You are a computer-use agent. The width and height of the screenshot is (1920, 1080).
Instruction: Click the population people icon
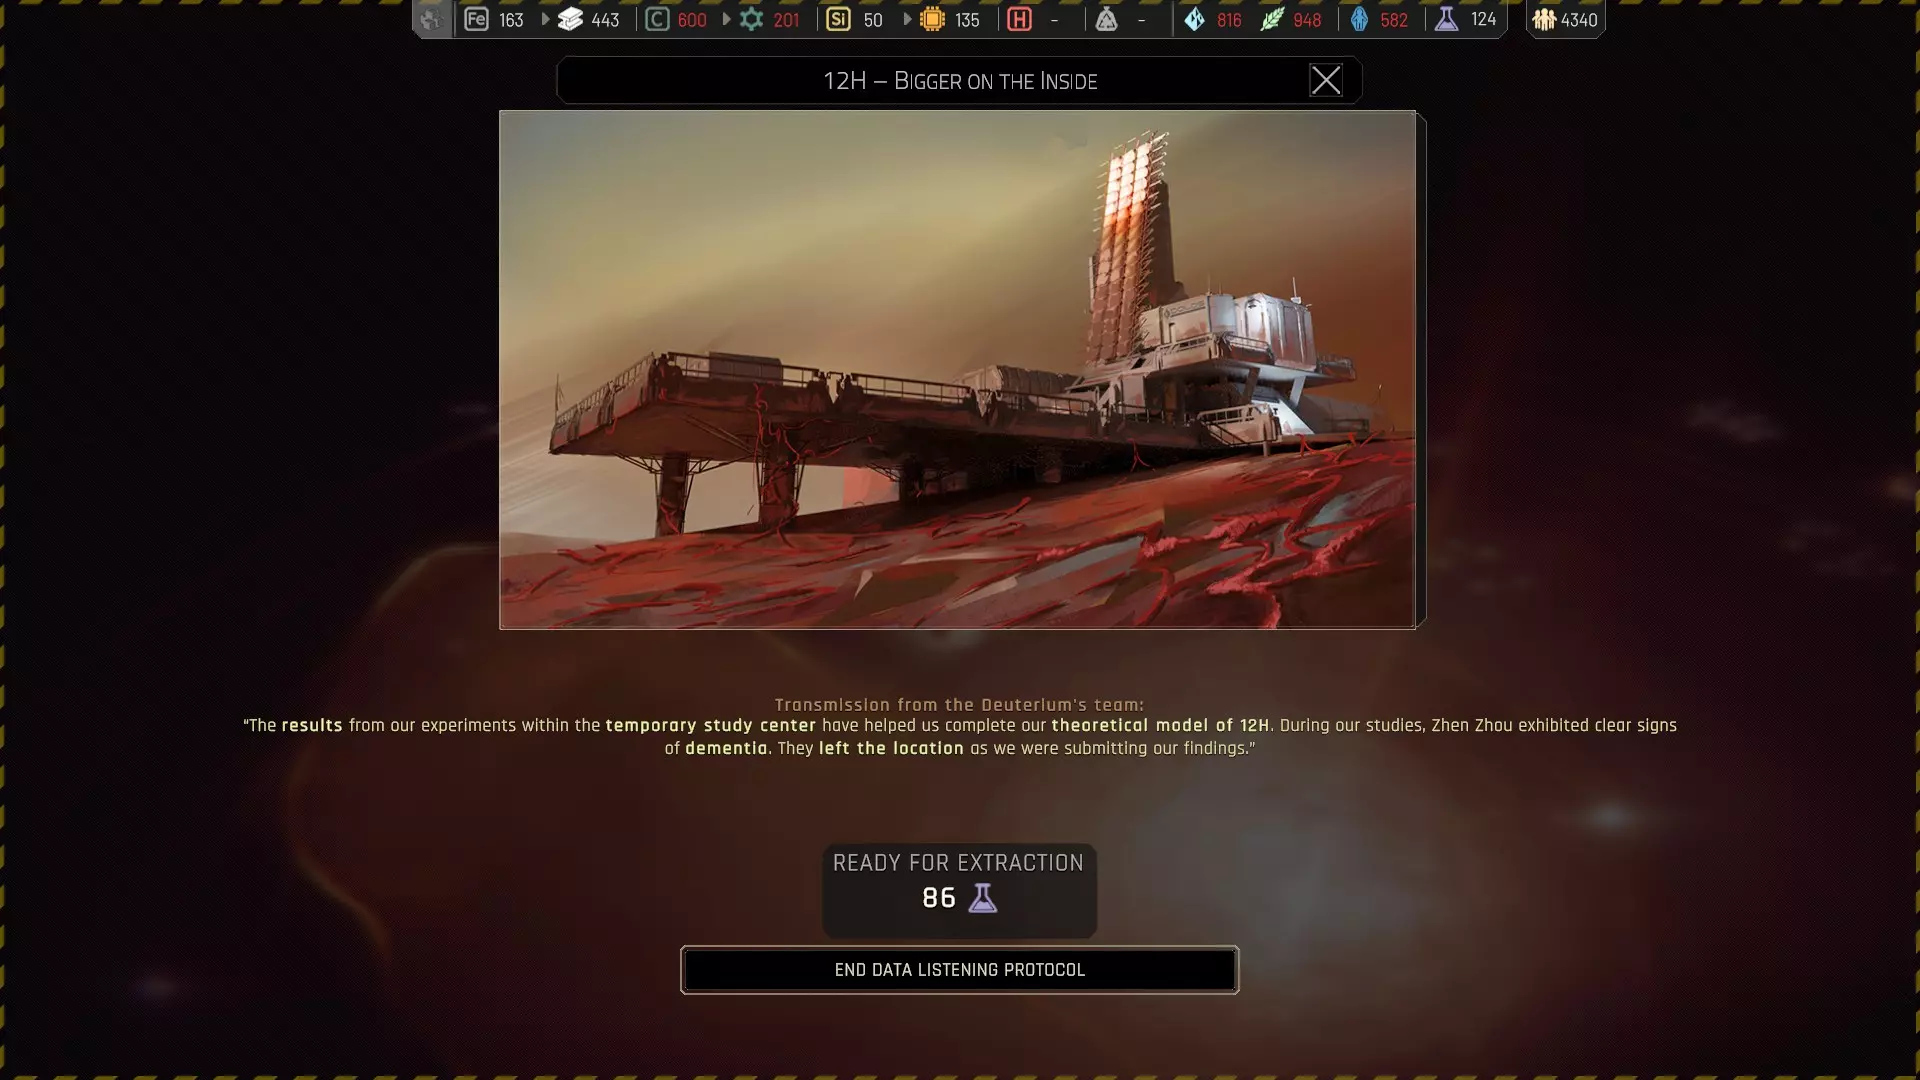pyautogui.click(x=1544, y=19)
